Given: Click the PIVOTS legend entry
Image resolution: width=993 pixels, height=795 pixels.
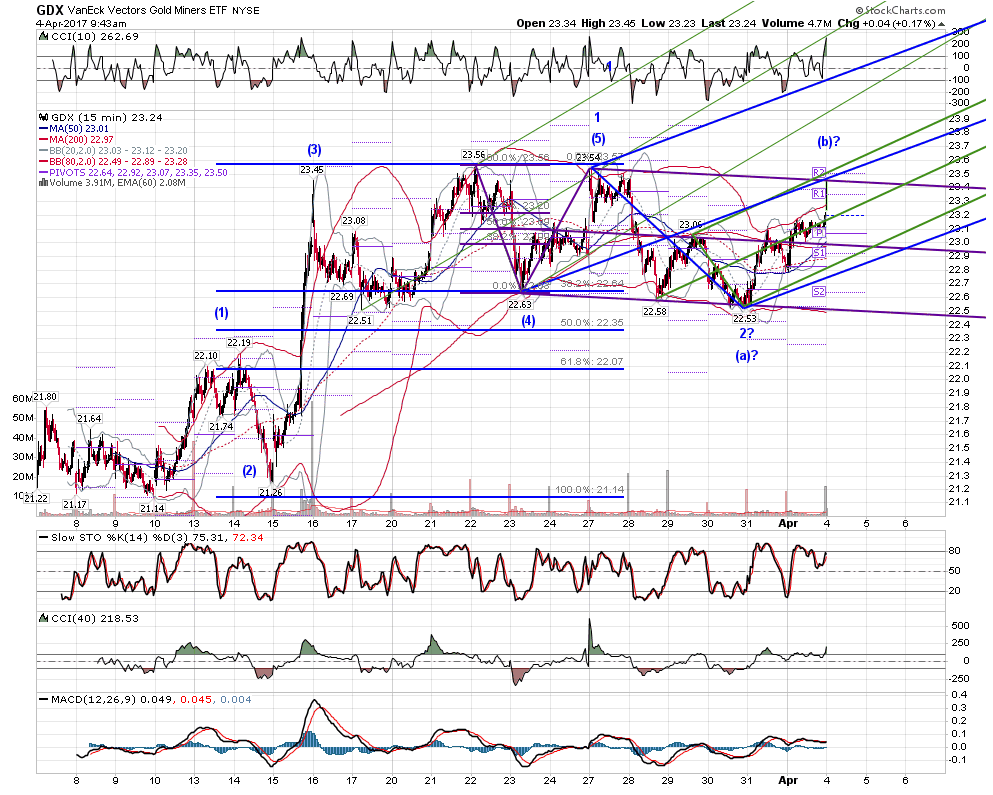Looking at the screenshot, I should [133, 172].
